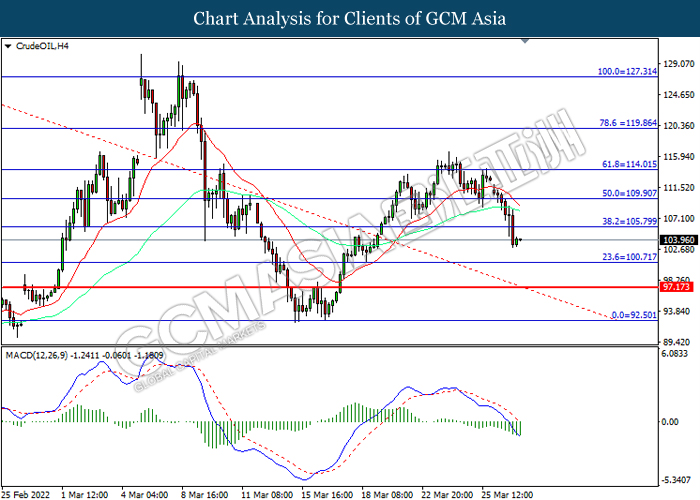Viewport: 700px width, 500px height.
Task: Click the red 97.173 price level tag
Action: [677, 287]
